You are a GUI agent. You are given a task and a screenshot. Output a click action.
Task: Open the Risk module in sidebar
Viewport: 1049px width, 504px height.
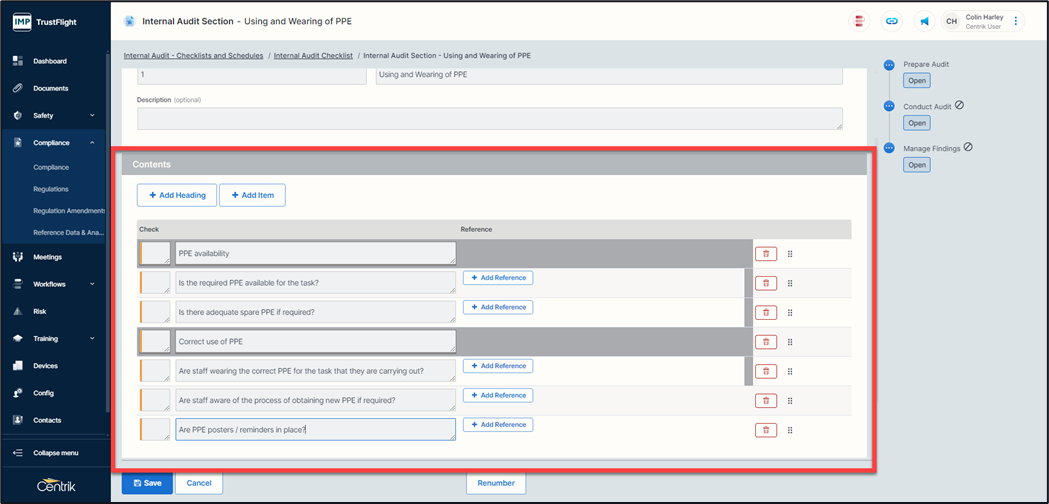pos(40,311)
